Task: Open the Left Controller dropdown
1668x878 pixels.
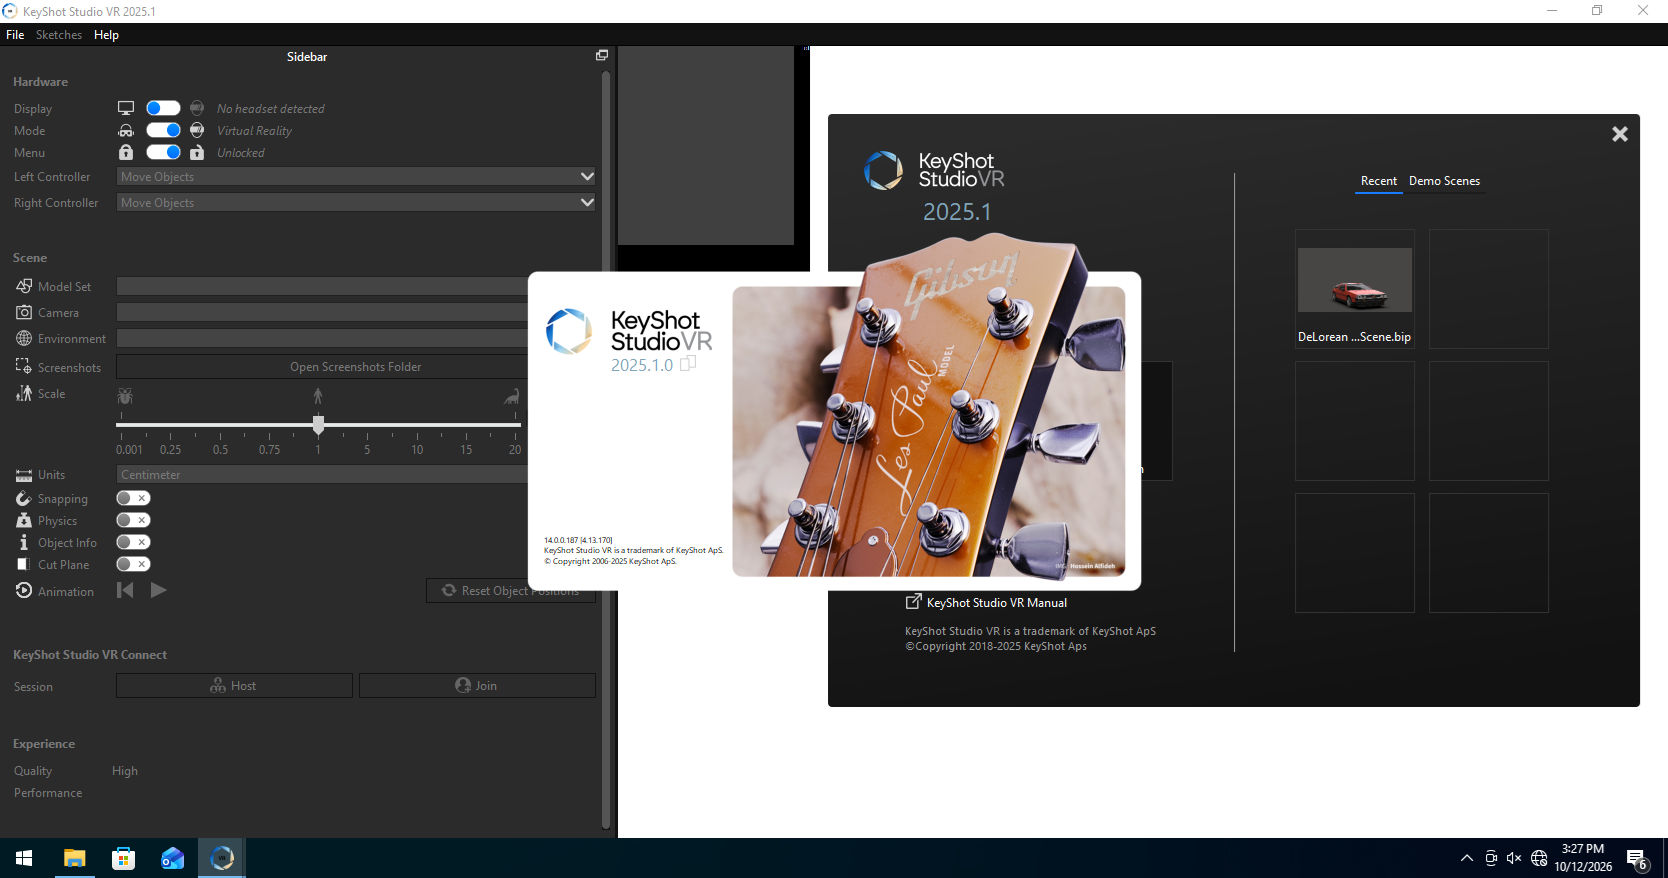Action: click(x=356, y=176)
